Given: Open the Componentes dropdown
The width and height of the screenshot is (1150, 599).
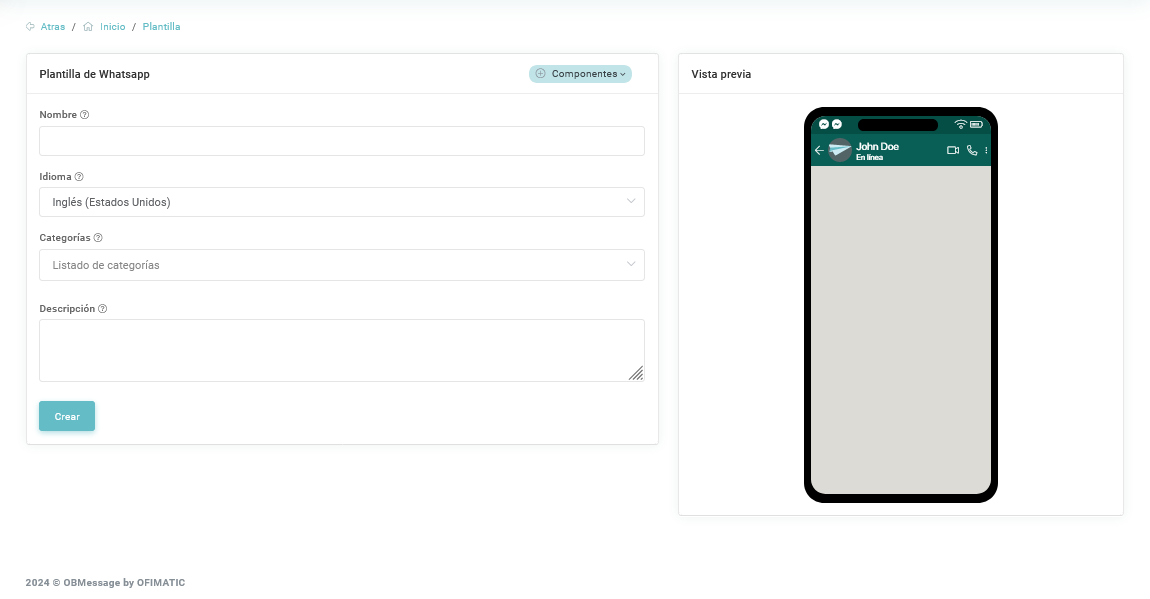Looking at the screenshot, I should (580, 74).
